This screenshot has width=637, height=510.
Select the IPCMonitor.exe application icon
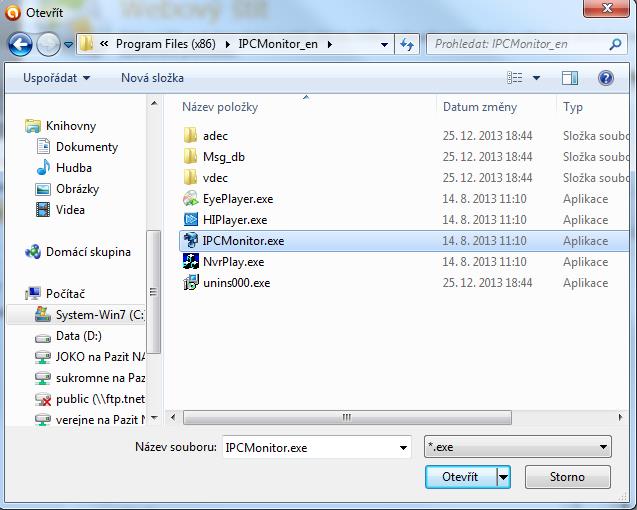[191, 241]
